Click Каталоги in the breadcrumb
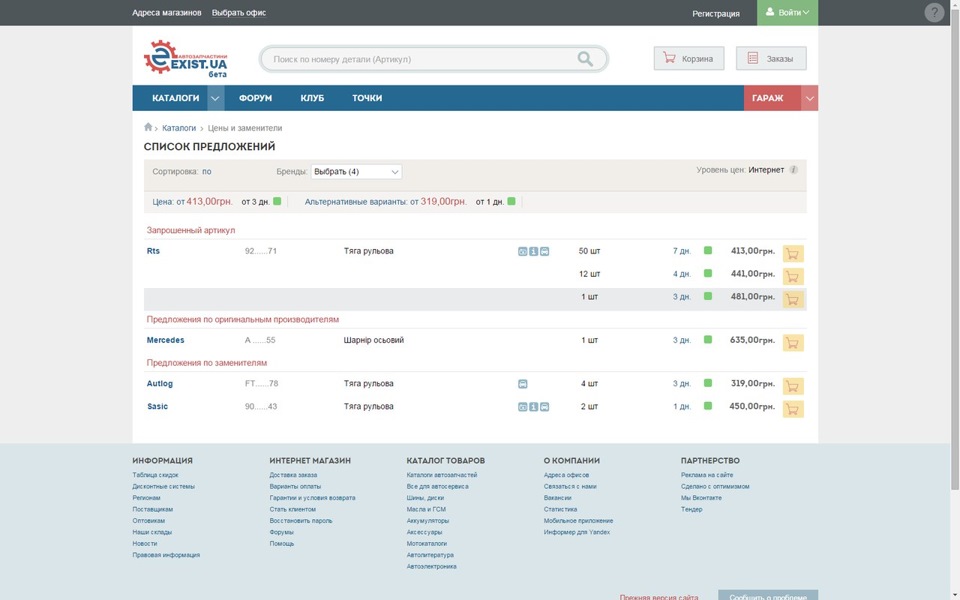Screen dimensions: 960x600 pyautogui.click(x=179, y=128)
